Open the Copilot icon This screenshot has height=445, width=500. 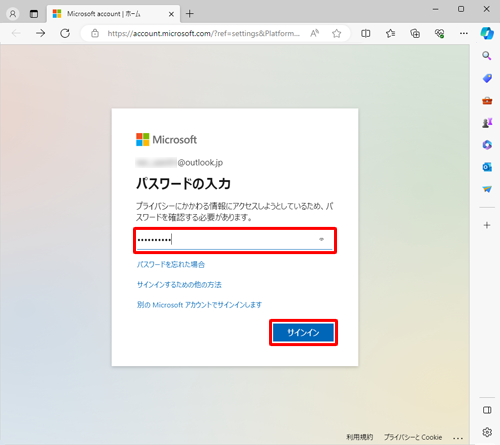tap(487, 33)
